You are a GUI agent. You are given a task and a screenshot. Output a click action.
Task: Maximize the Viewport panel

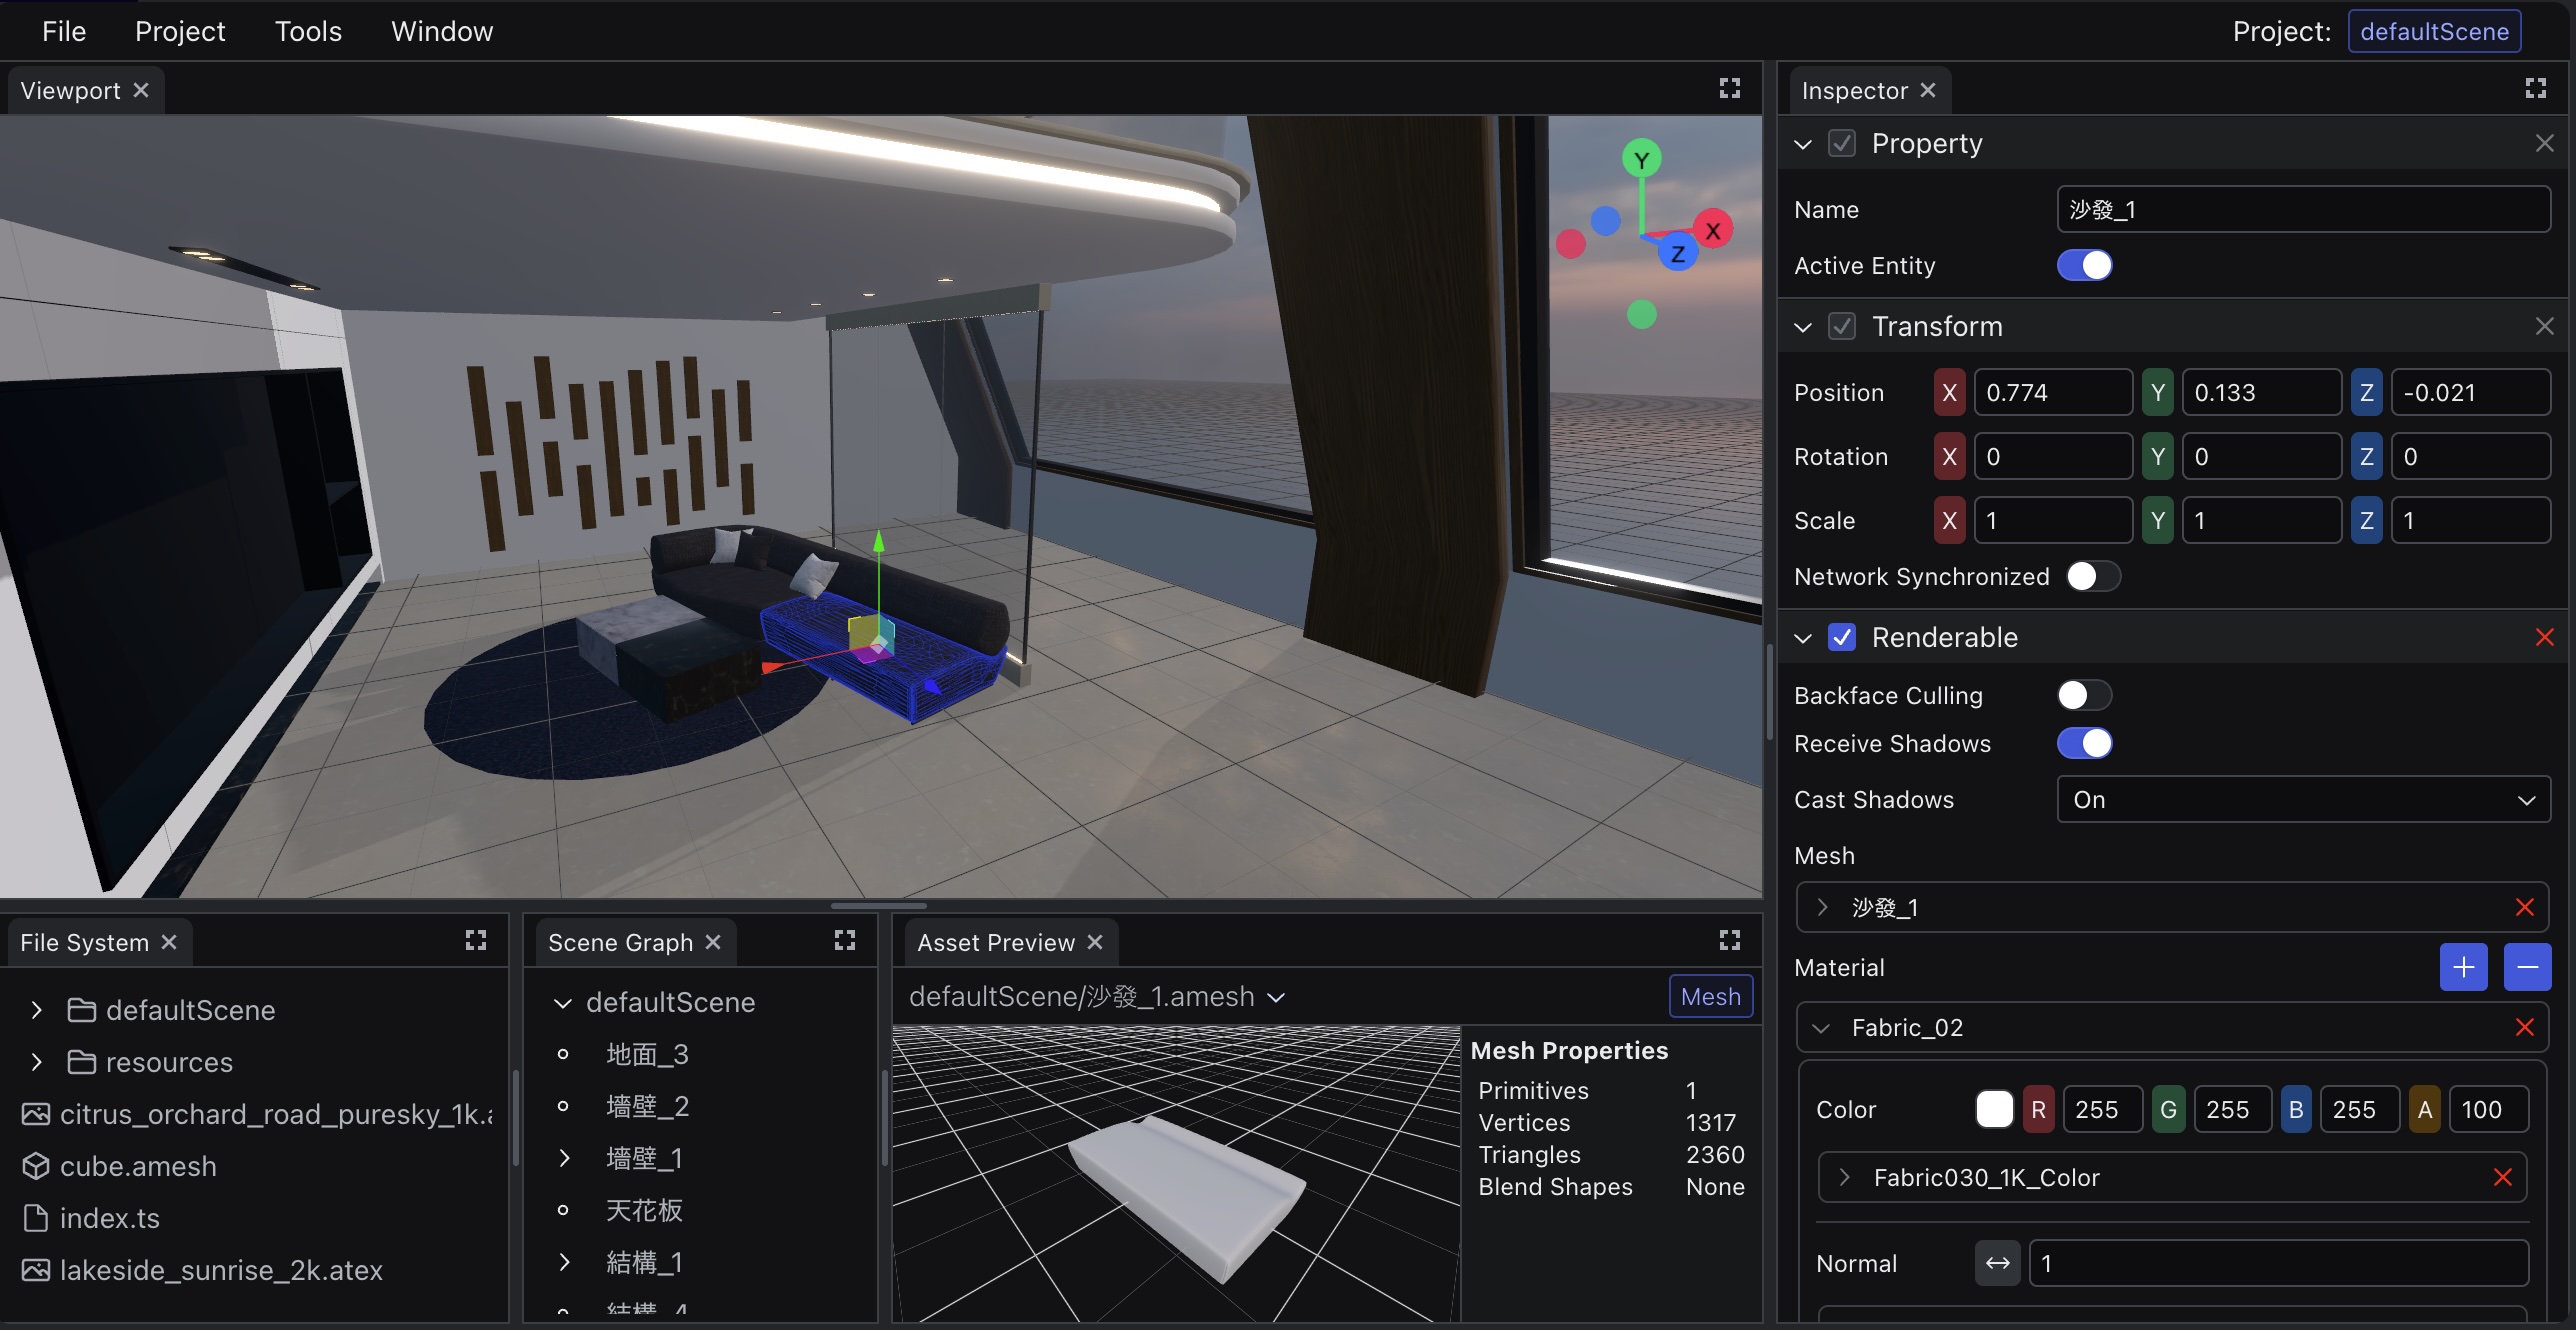(x=1729, y=89)
